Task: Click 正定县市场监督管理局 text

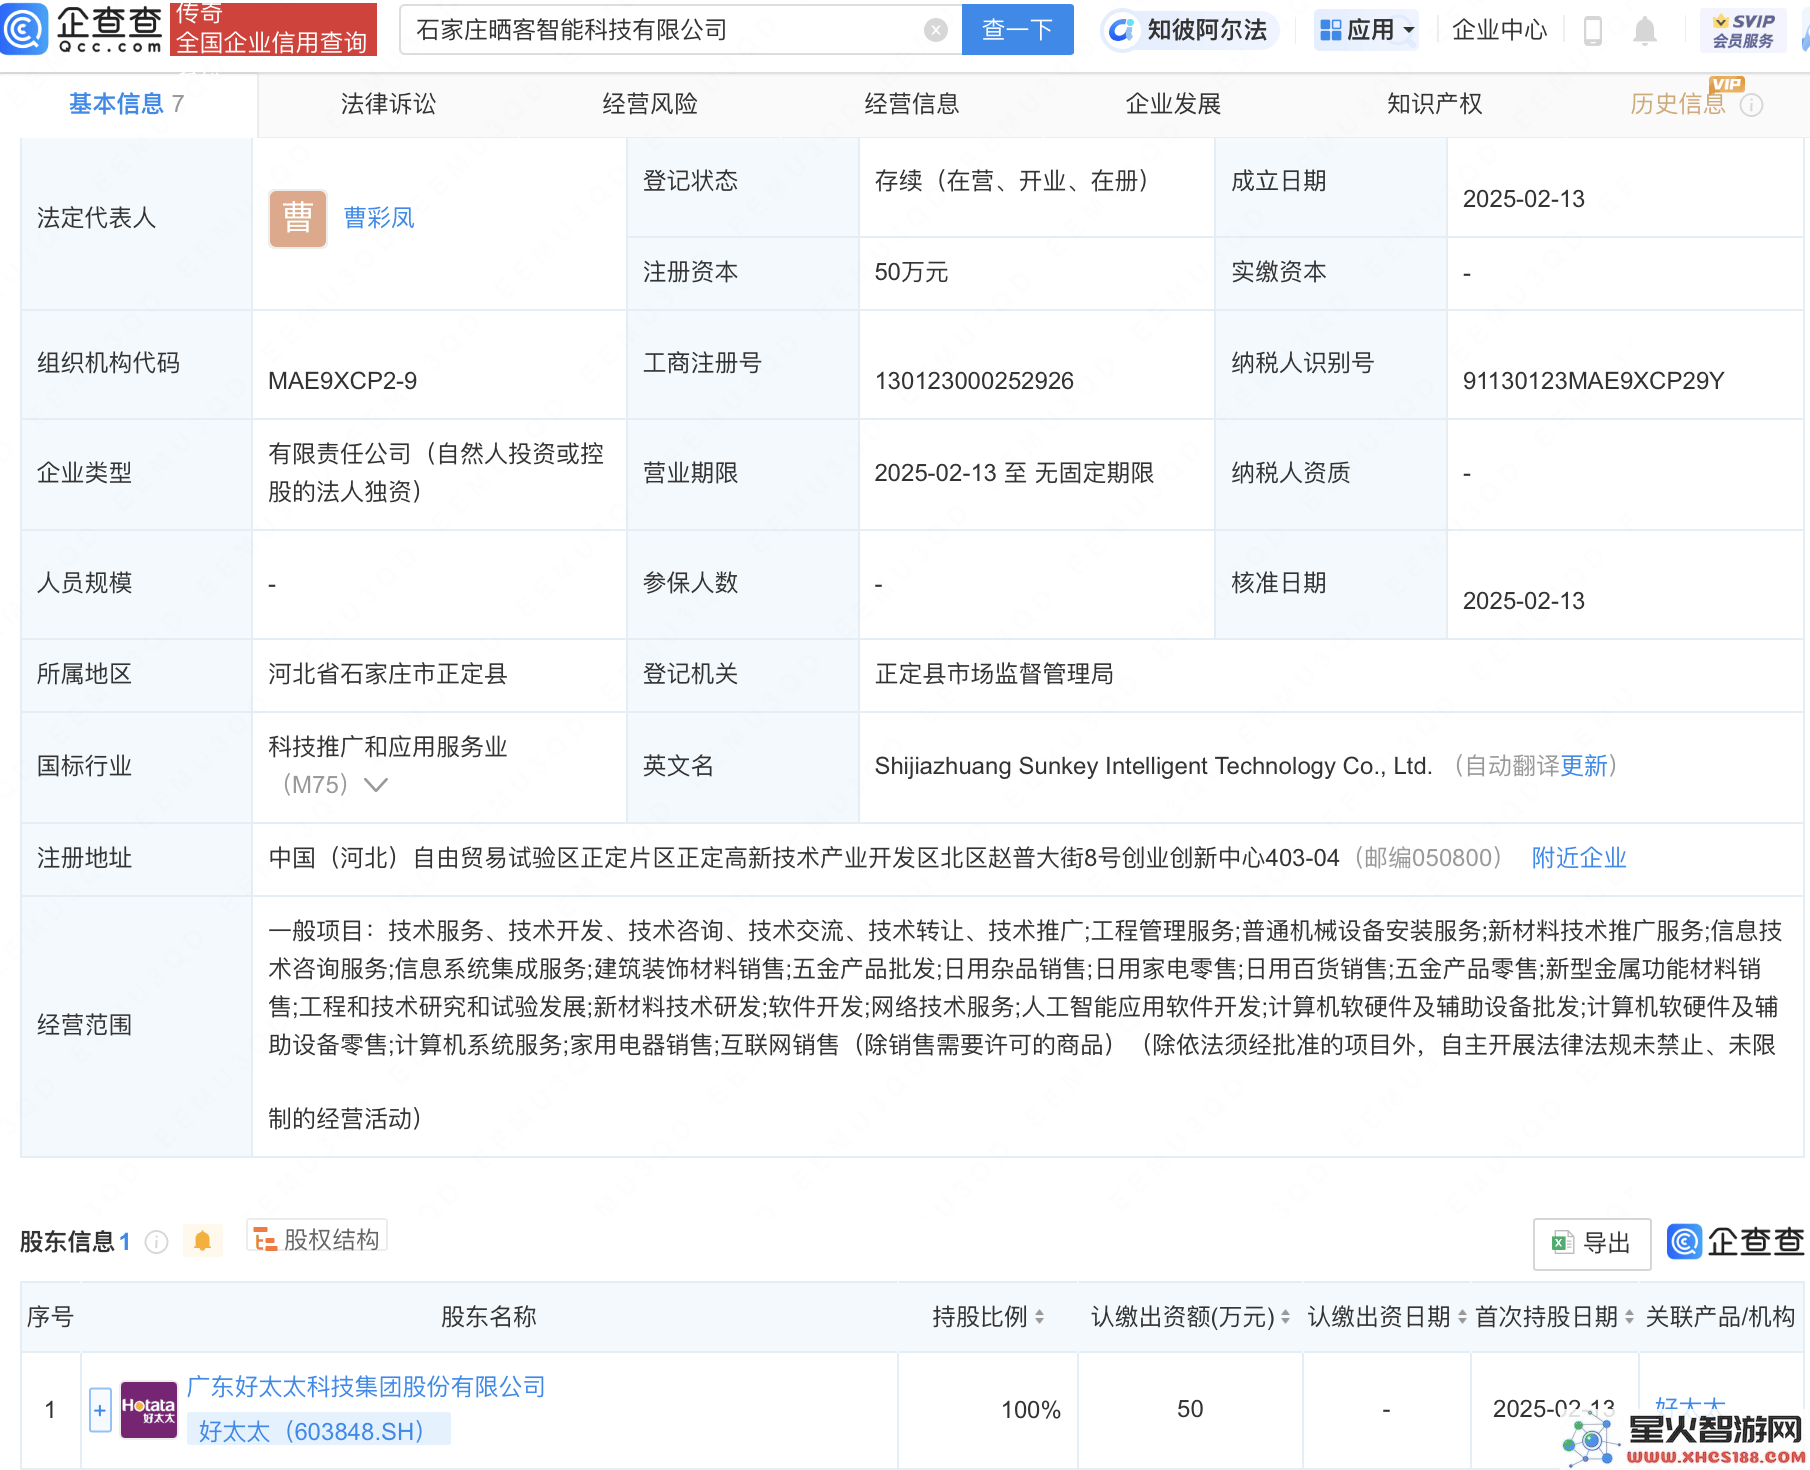Action: point(994,674)
